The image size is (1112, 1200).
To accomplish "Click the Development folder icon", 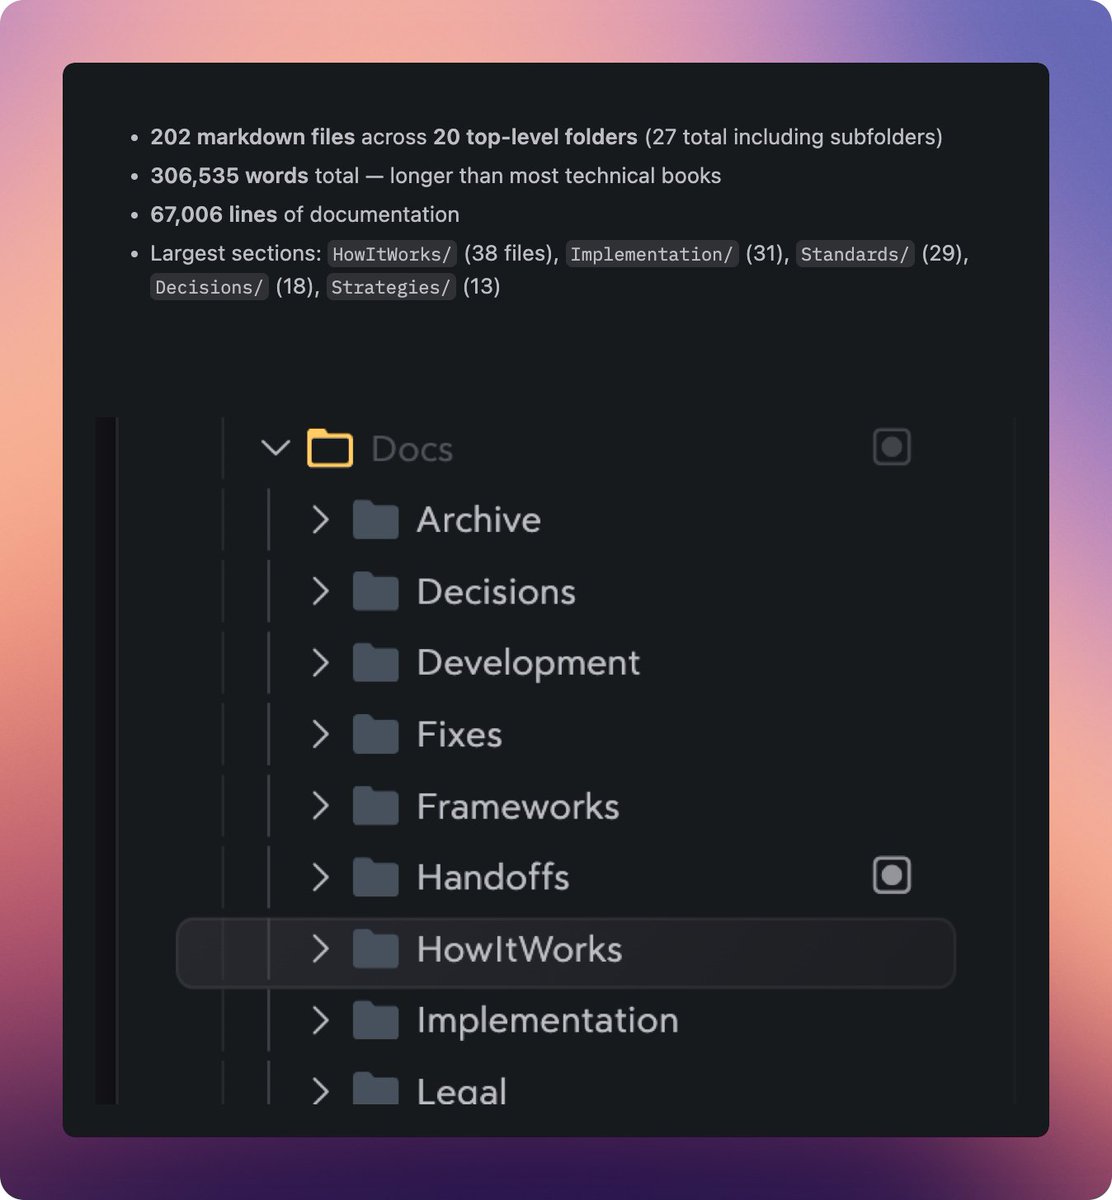I will [x=375, y=662].
